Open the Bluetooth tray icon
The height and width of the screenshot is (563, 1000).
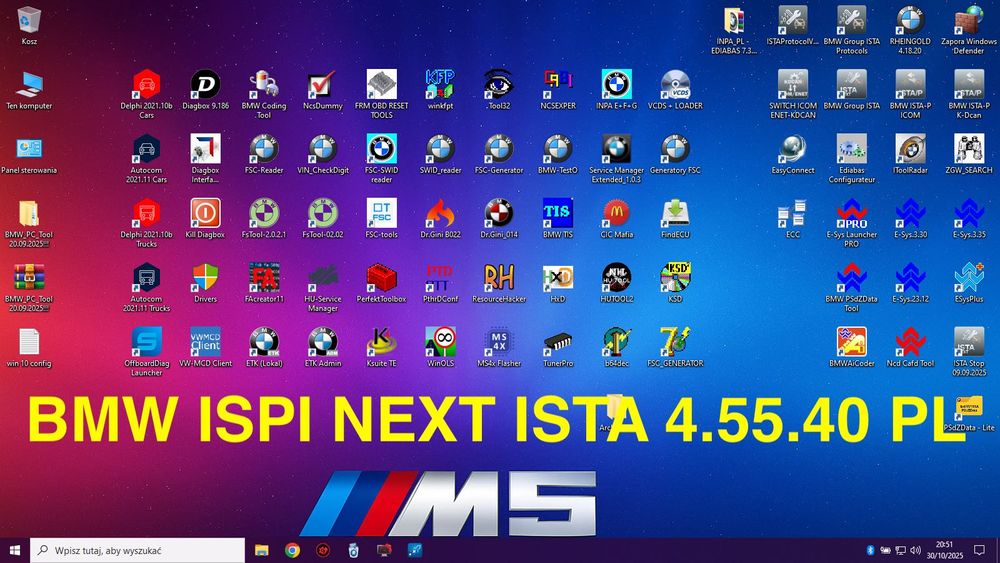tap(870, 550)
